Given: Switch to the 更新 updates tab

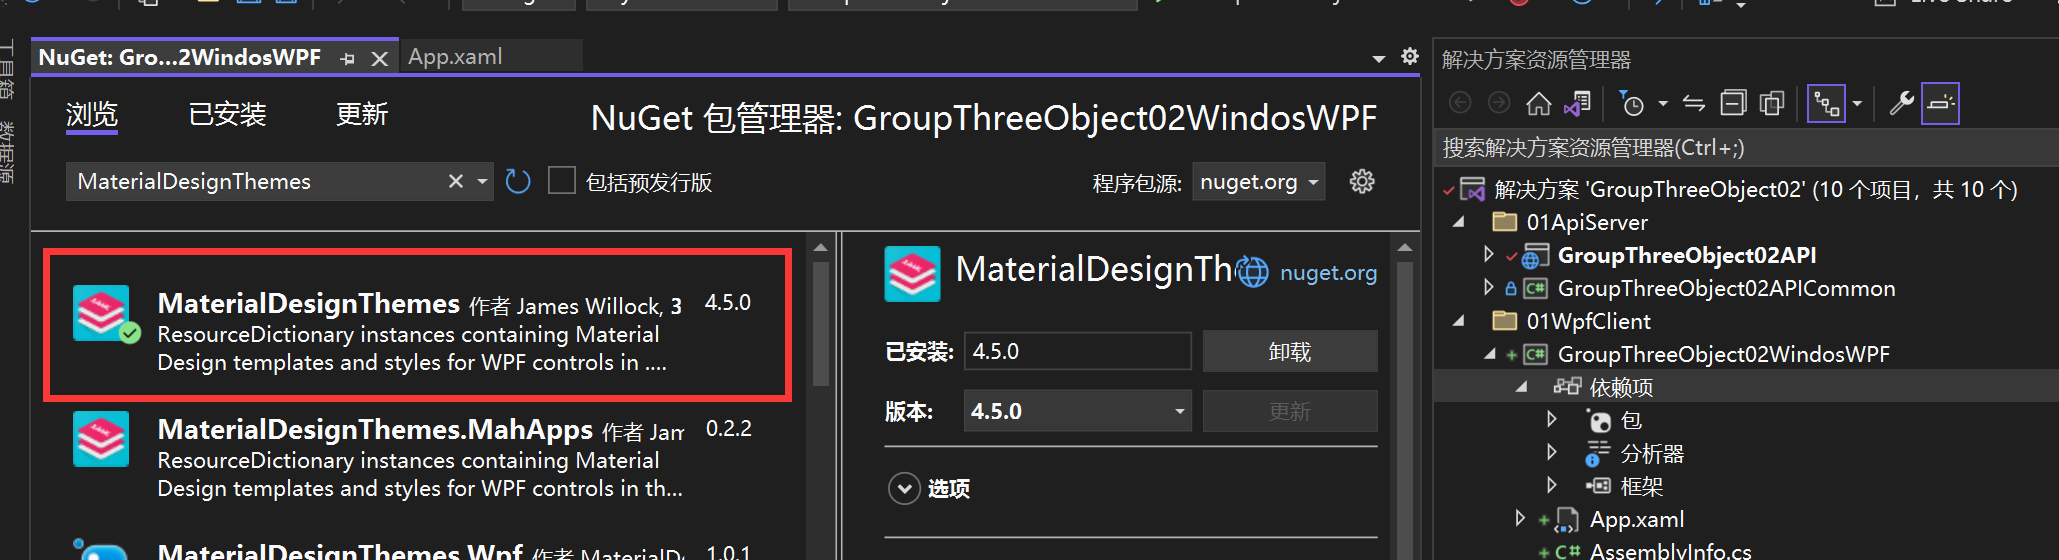Looking at the screenshot, I should (361, 115).
